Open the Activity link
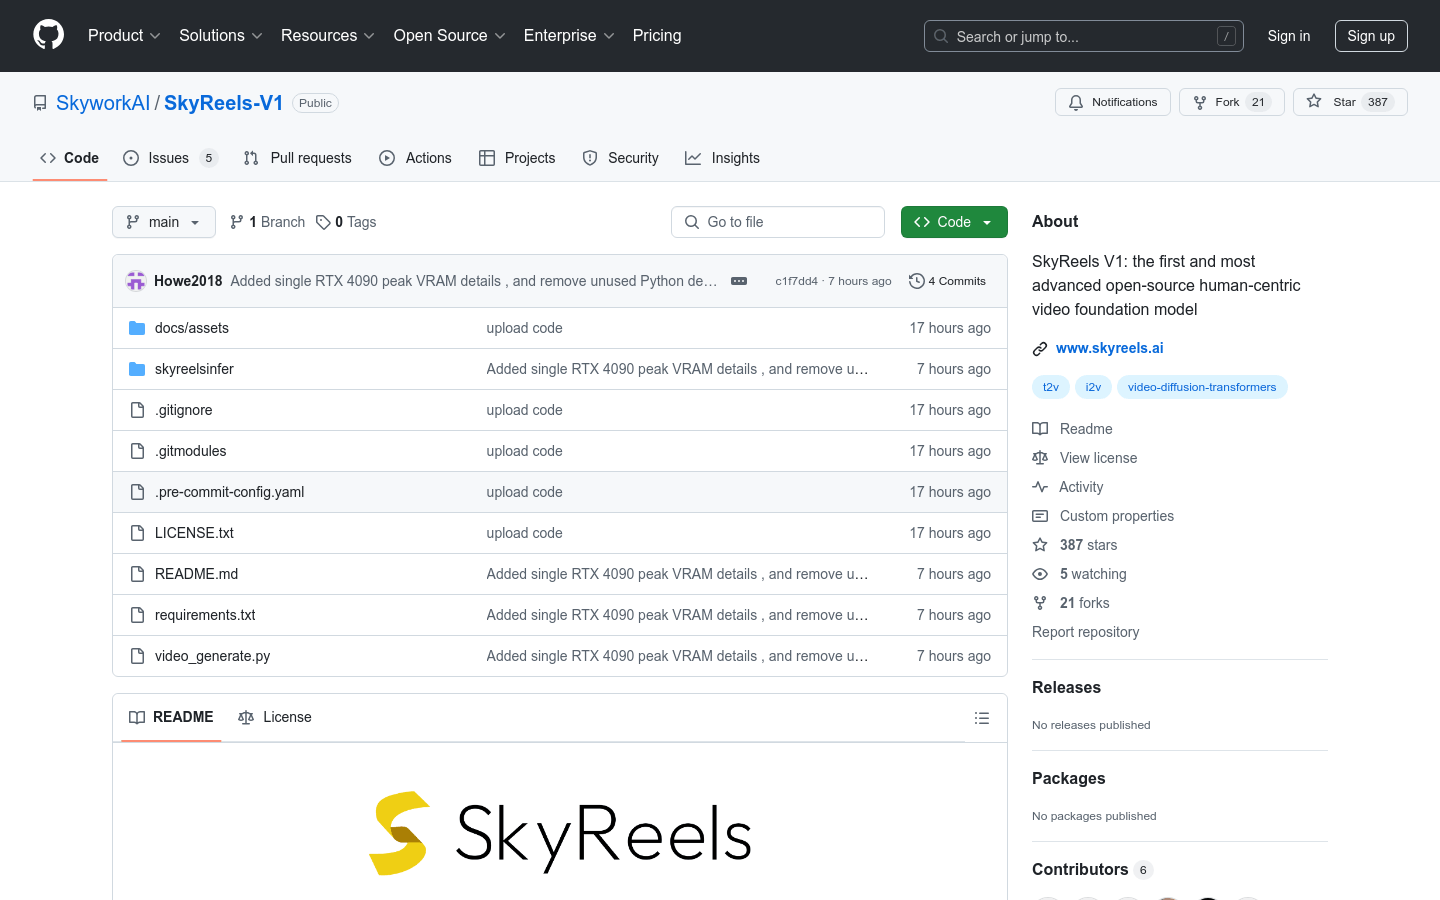This screenshot has height=900, width=1440. 1068,487
